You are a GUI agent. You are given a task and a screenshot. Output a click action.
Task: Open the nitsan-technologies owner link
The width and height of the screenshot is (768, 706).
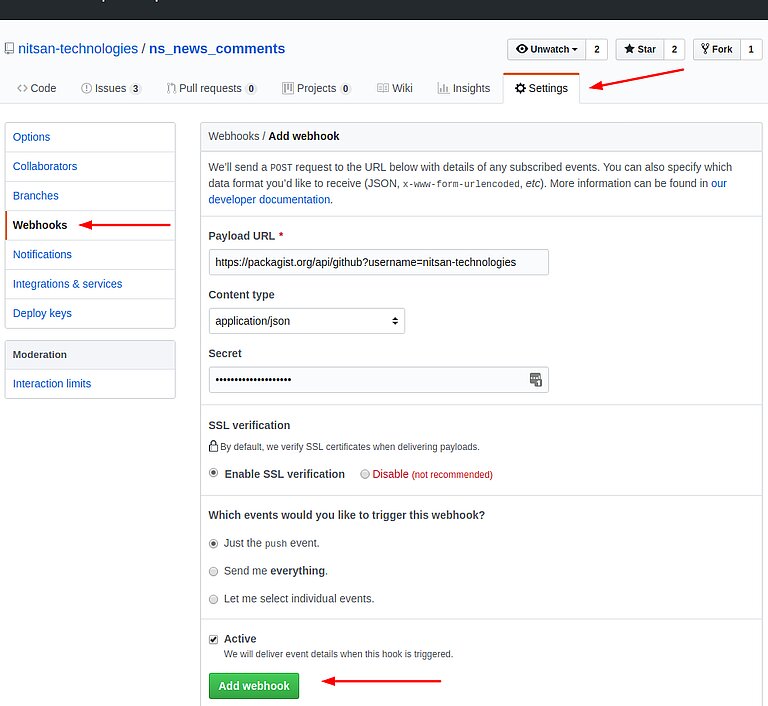click(78, 49)
